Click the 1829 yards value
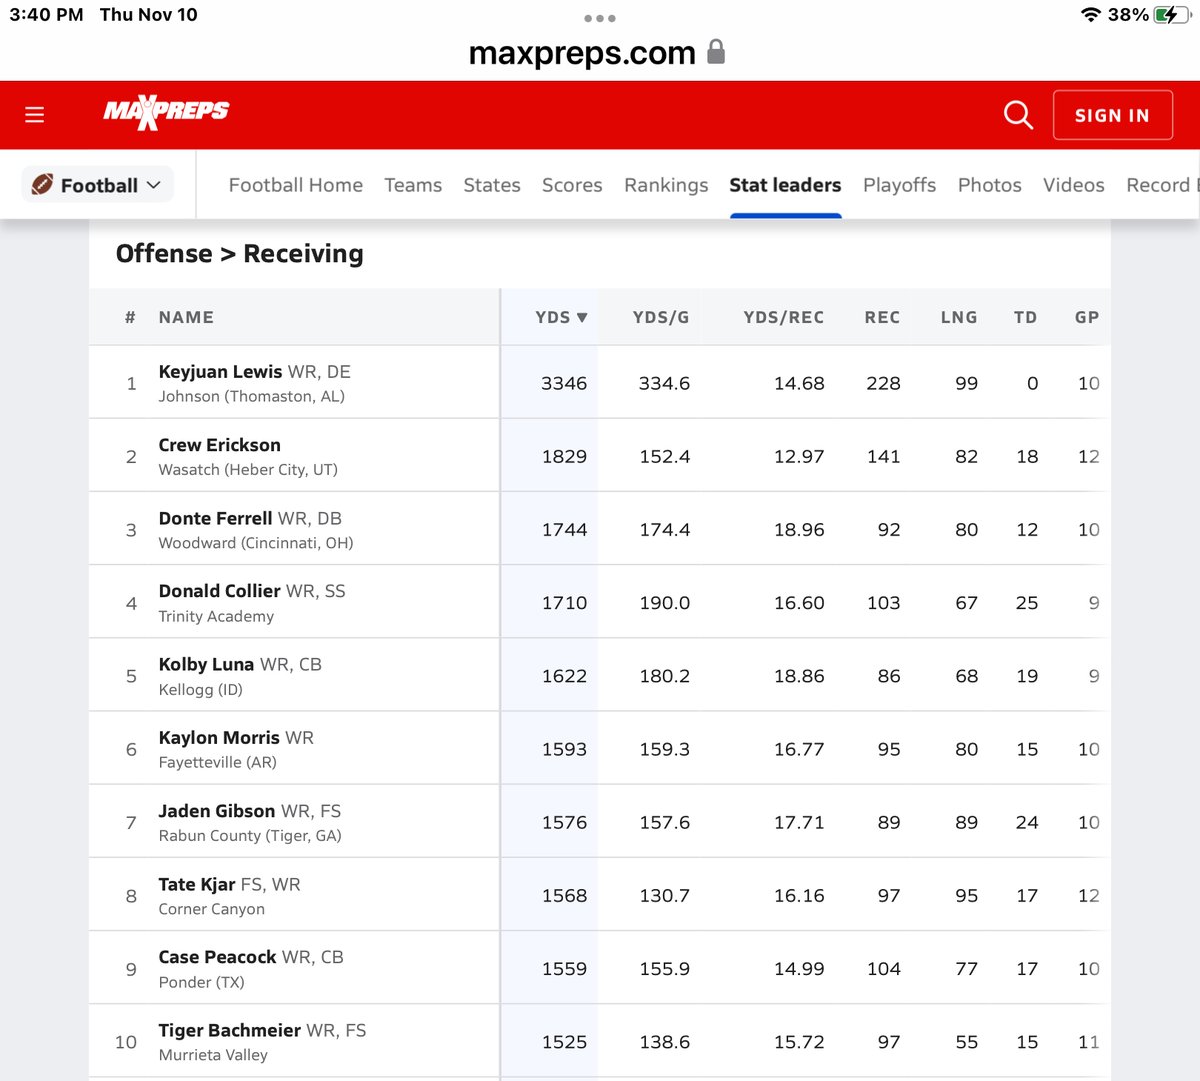 (564, 456)
